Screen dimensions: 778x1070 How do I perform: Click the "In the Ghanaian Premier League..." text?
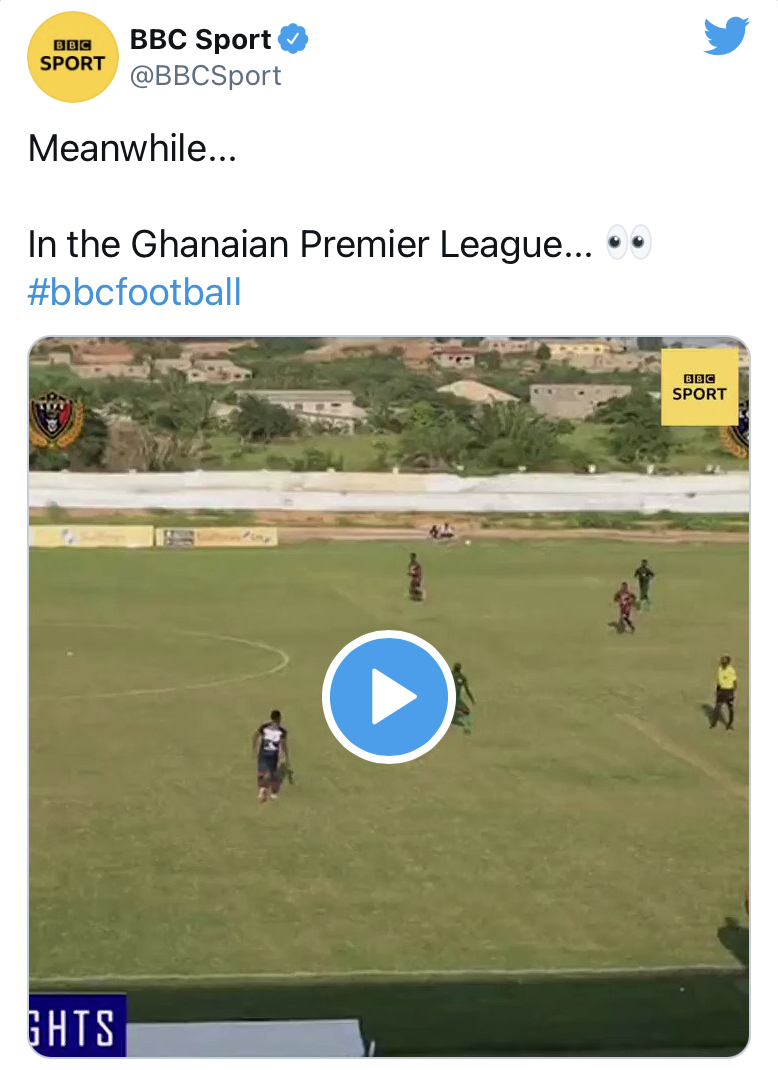310,243
